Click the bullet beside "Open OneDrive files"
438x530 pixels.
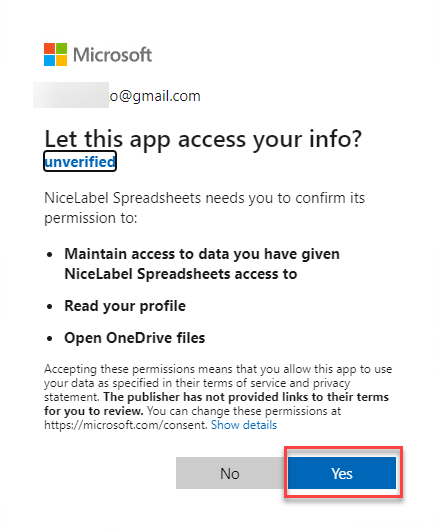50,338
